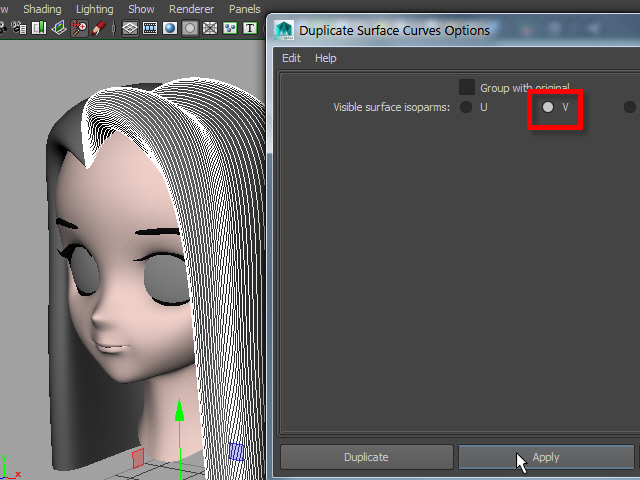Open the Renderer viewport menu
Viewport: 640px width, 480px height.
pyautogui.click(x=191, y=9)
